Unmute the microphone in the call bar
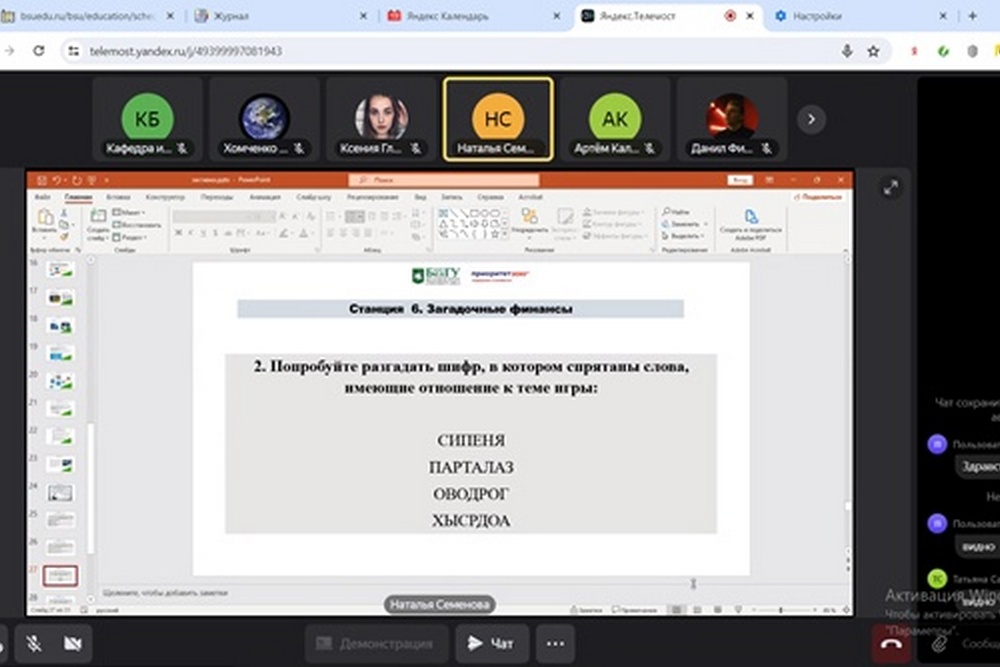Viewport: 1000px width, 667px height. tap(33, 645)
